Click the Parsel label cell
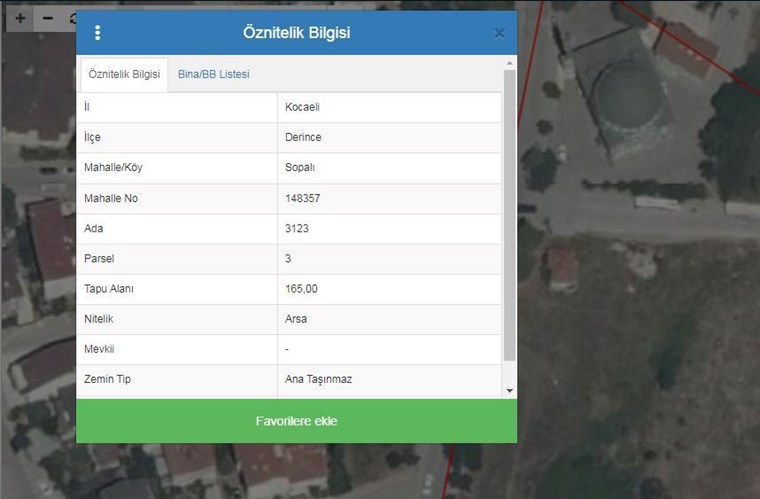This screenshot has width=760, height=499. (177, 259)
